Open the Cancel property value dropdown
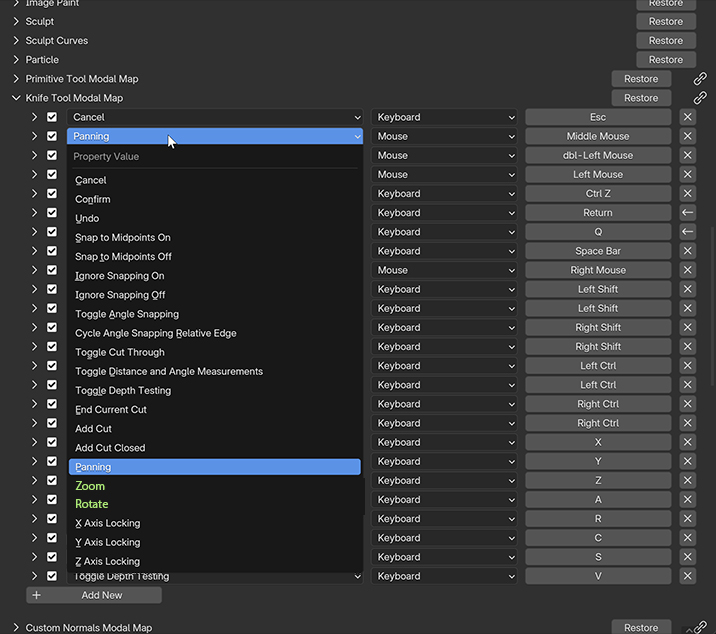 point(215,117)
